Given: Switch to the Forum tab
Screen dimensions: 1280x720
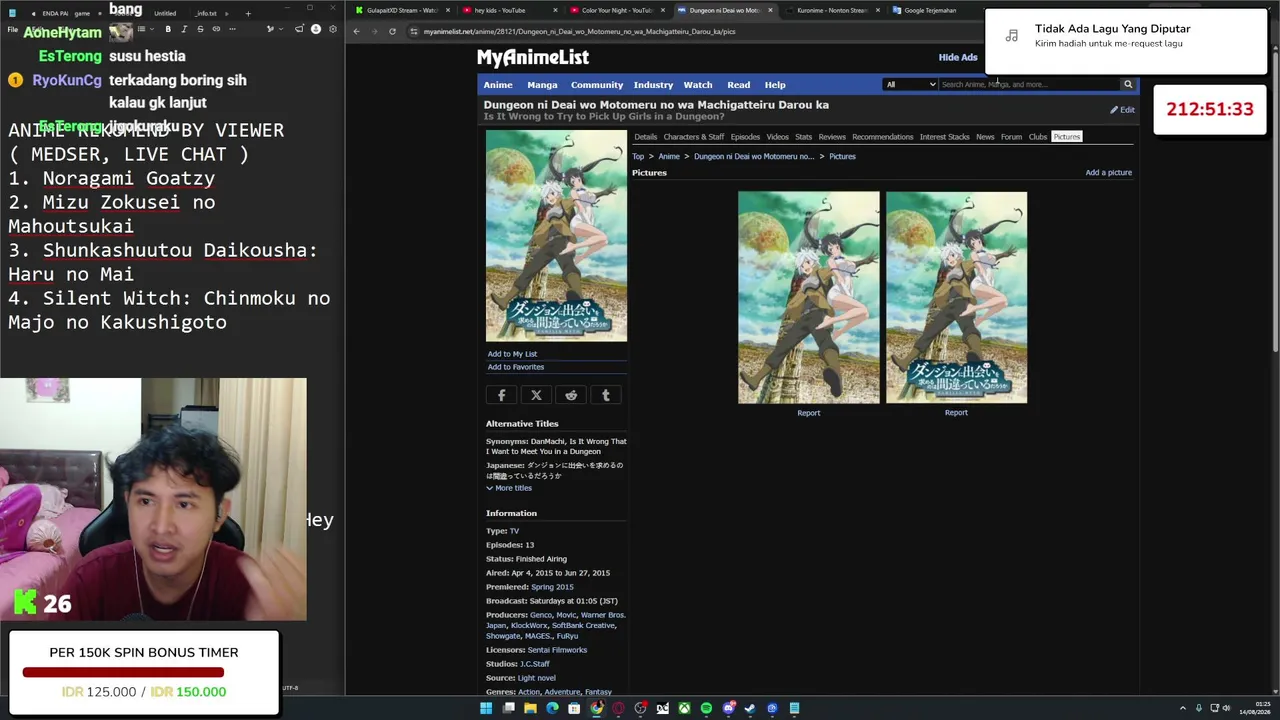Looking at the screenshot, I should click(x=1012, y=137).
